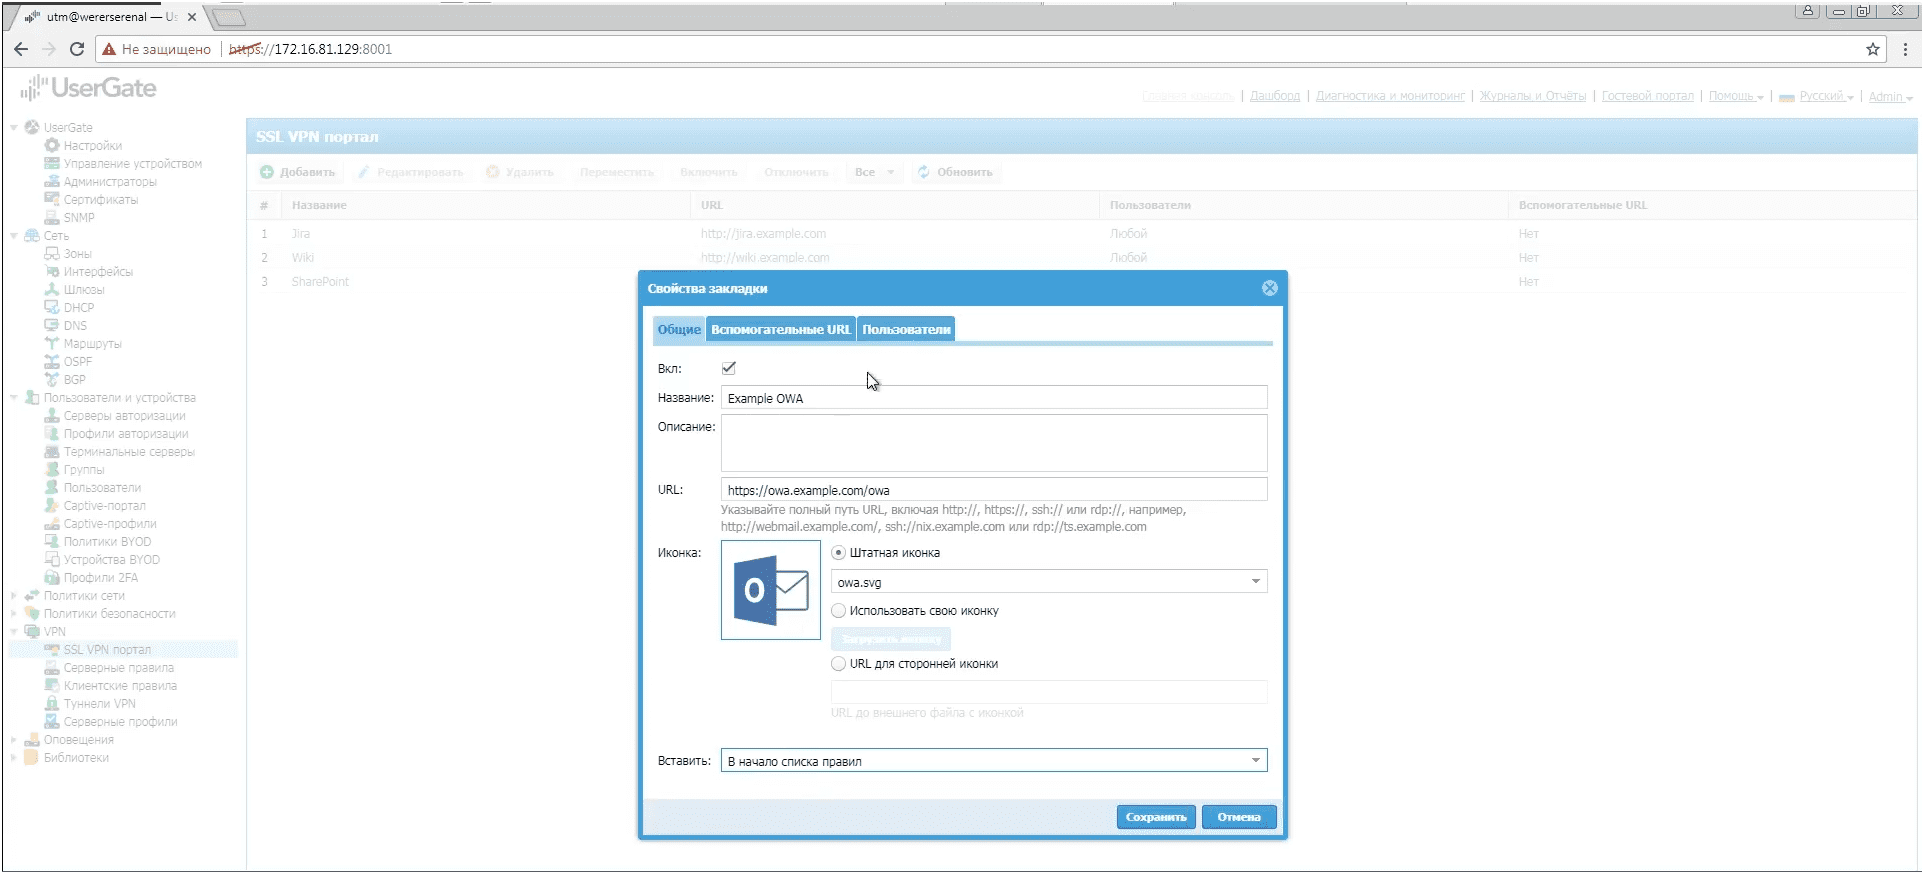Close the Свойства закладки dialog
The width and height of the screenshot is (1924, 872).
1270,288
